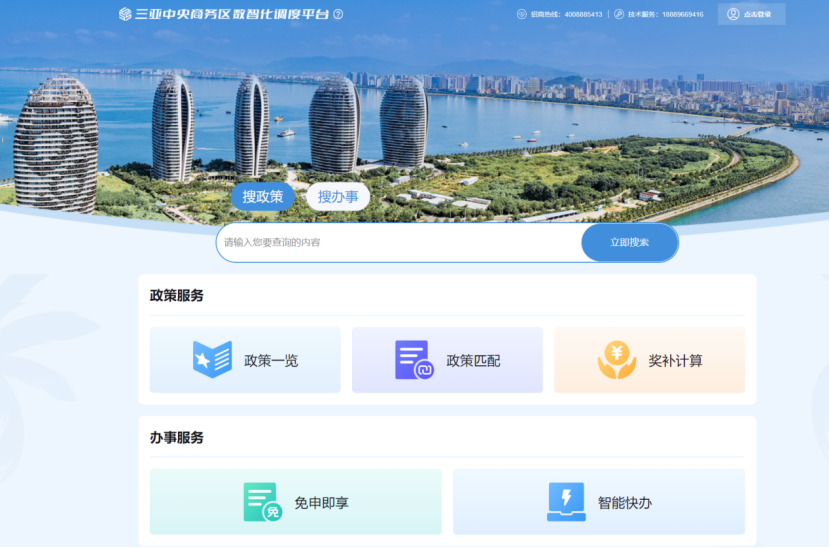Click the 三亚中央商务区数智化调度平台 title

pyautogui.click(x=232, y=14)
